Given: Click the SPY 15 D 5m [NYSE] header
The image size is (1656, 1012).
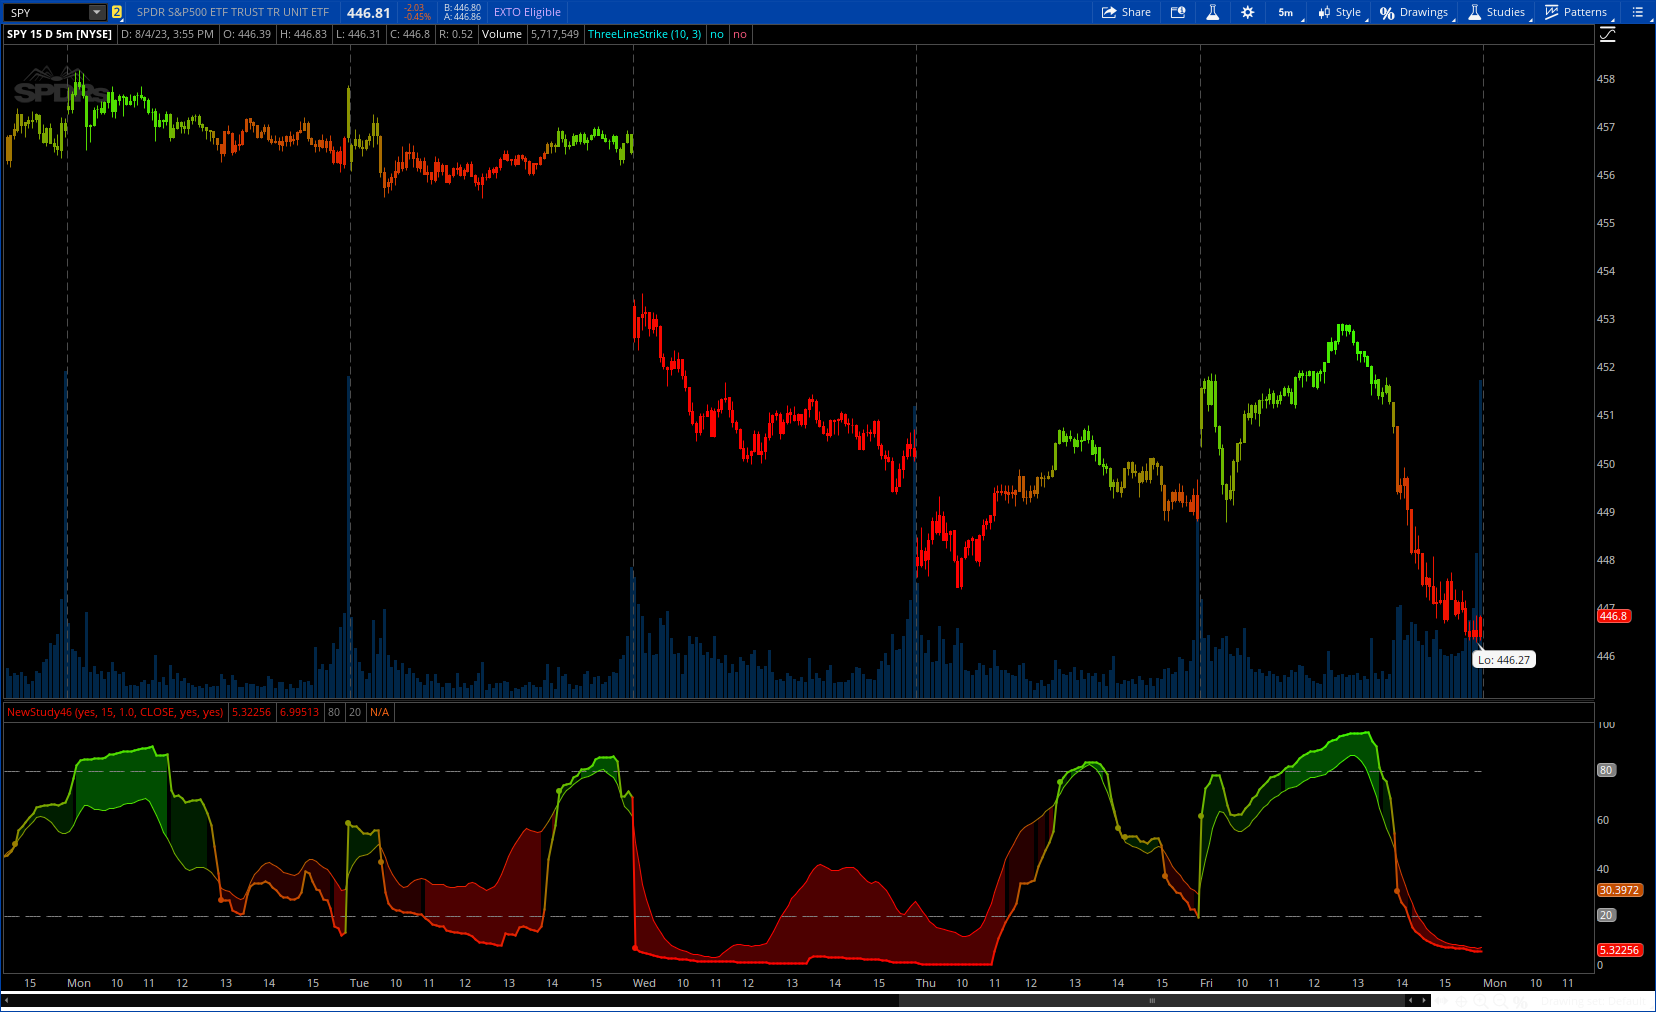Looking at the screenshot, I should 60,34.
